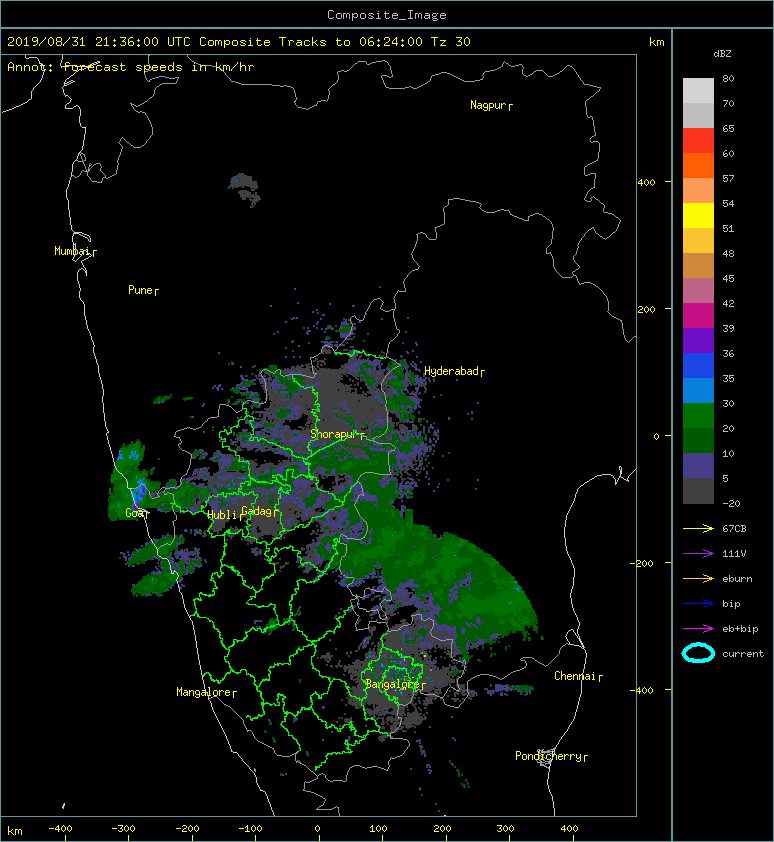
Task: Select the amber 51 dBZ swatch
Action: [x=698, y=240]
